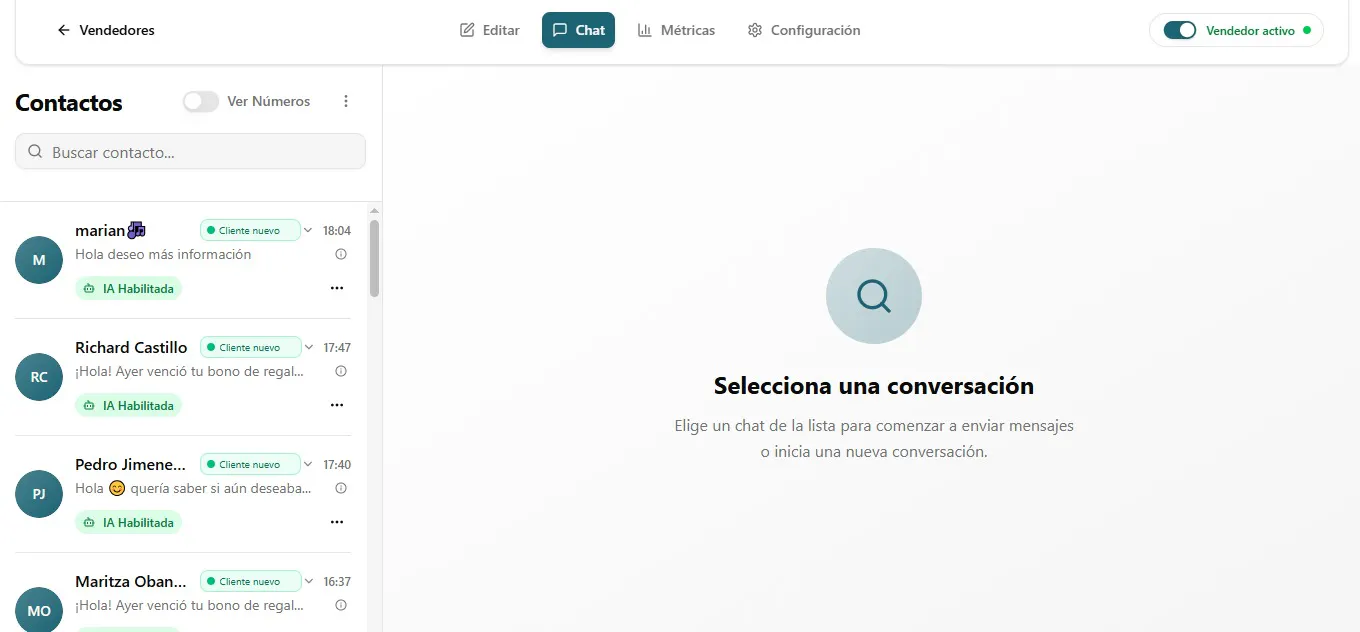The image size is (1360, 632).
Task: Go back to Vendedores
Action: click(x=106, y=30)
